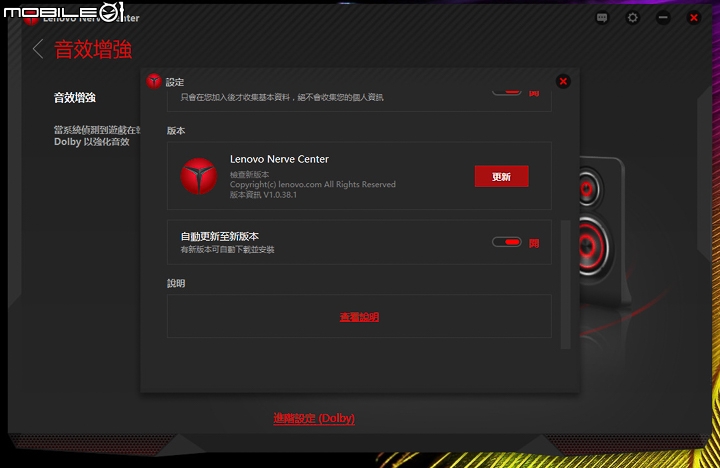Click the Lenovo Nerve Center product name
Viewport: 720px width, 468px height.
(x=279, y=159)
